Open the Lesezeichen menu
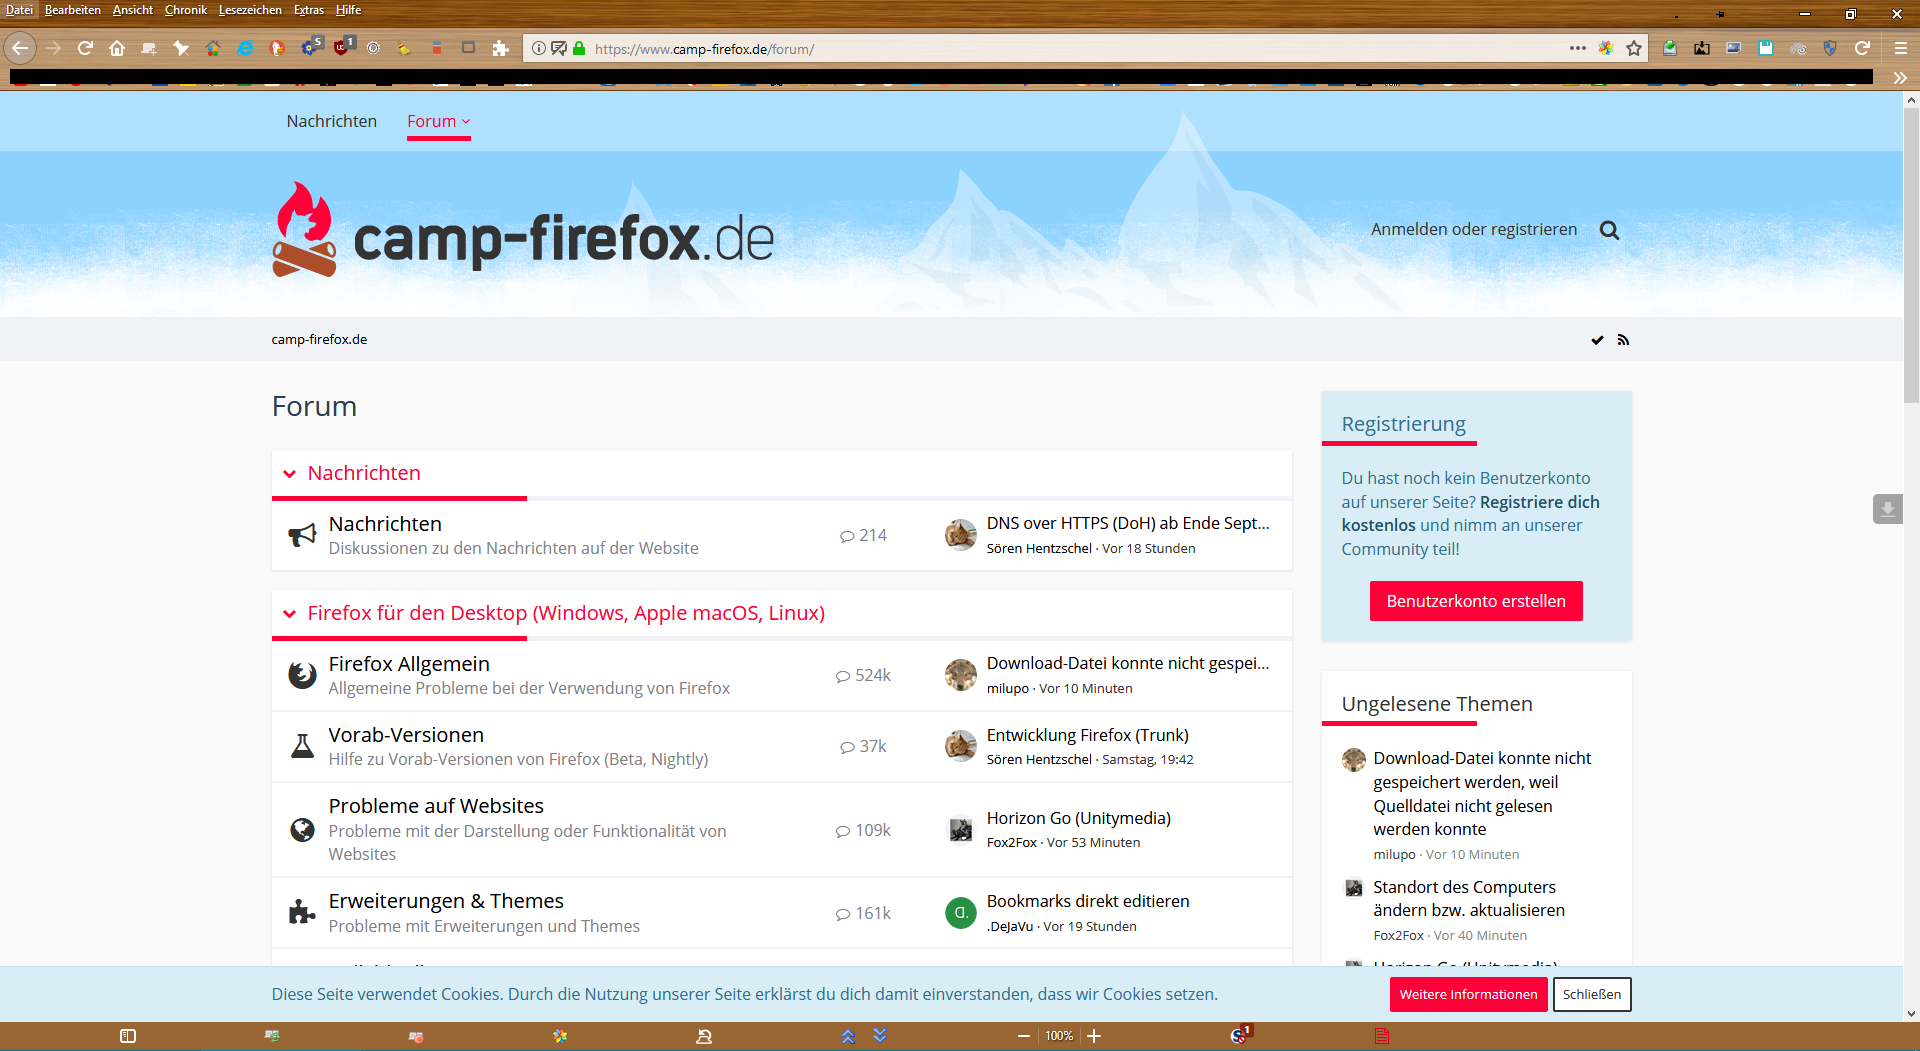 click(250, 10)
